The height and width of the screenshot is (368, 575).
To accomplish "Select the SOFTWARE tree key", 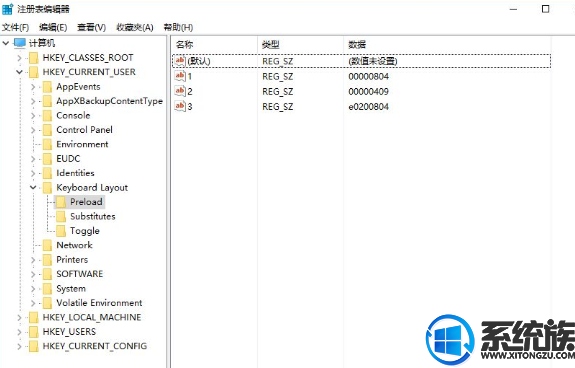I will pyautogui.click(x=80, y=274).
